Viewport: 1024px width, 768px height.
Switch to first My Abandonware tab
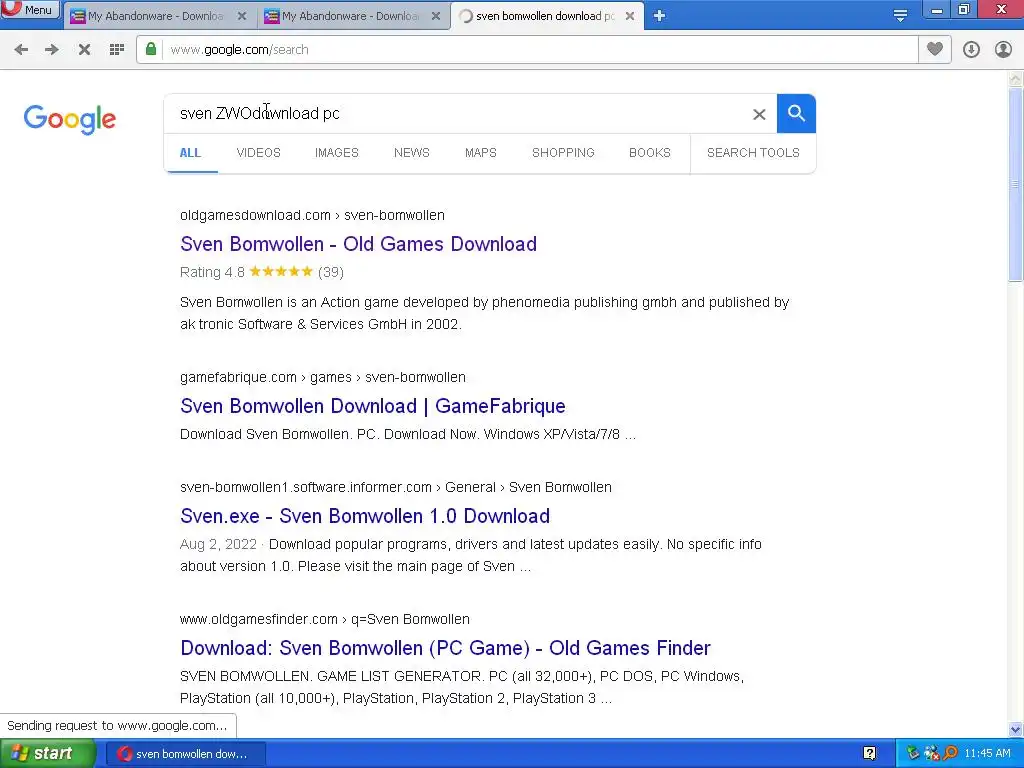[159, 16]
